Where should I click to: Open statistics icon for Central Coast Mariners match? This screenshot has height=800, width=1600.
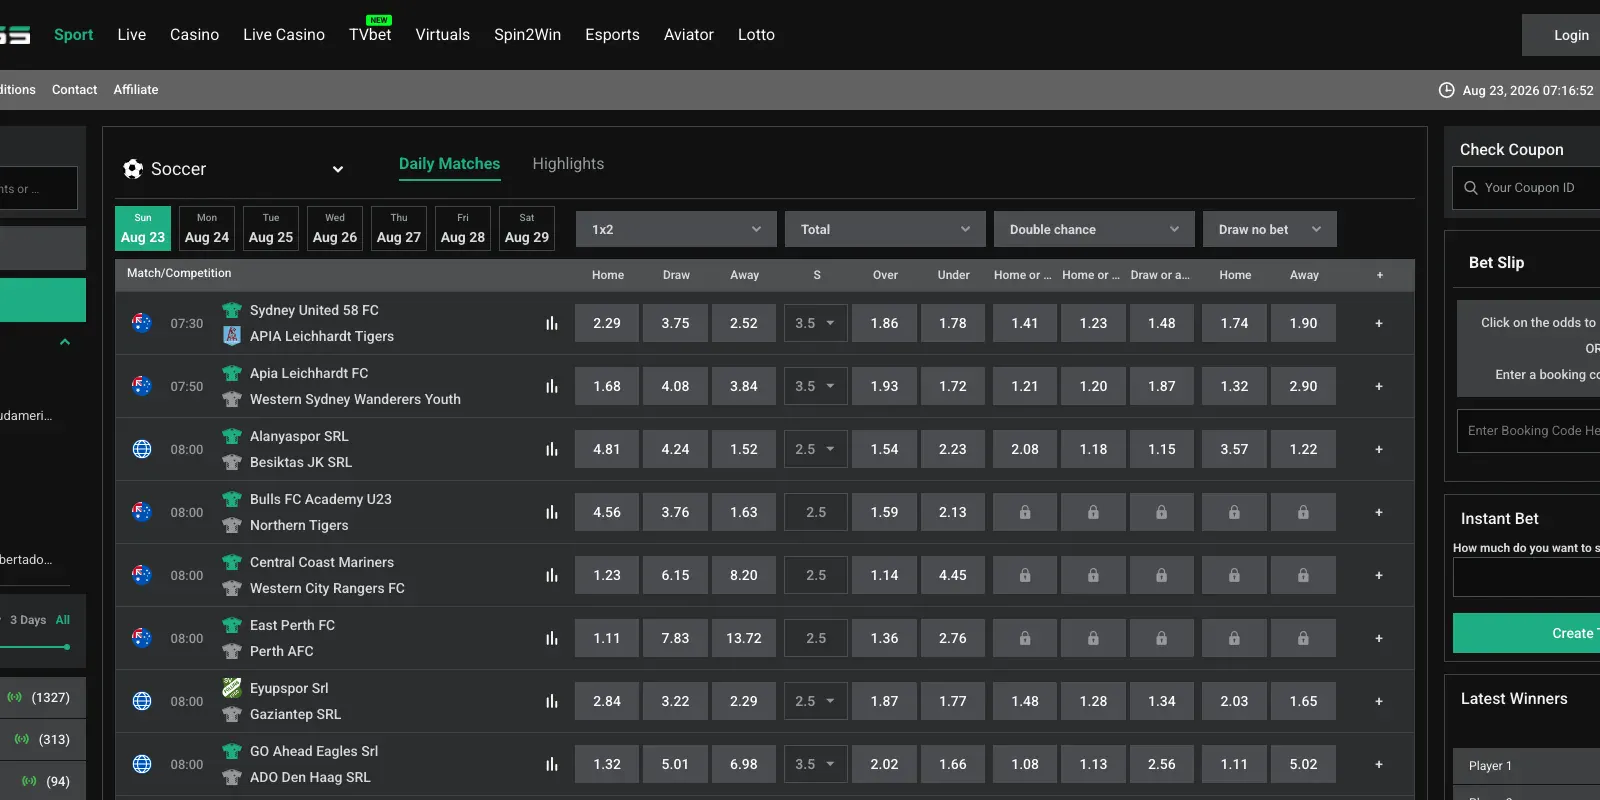point(551,575)
